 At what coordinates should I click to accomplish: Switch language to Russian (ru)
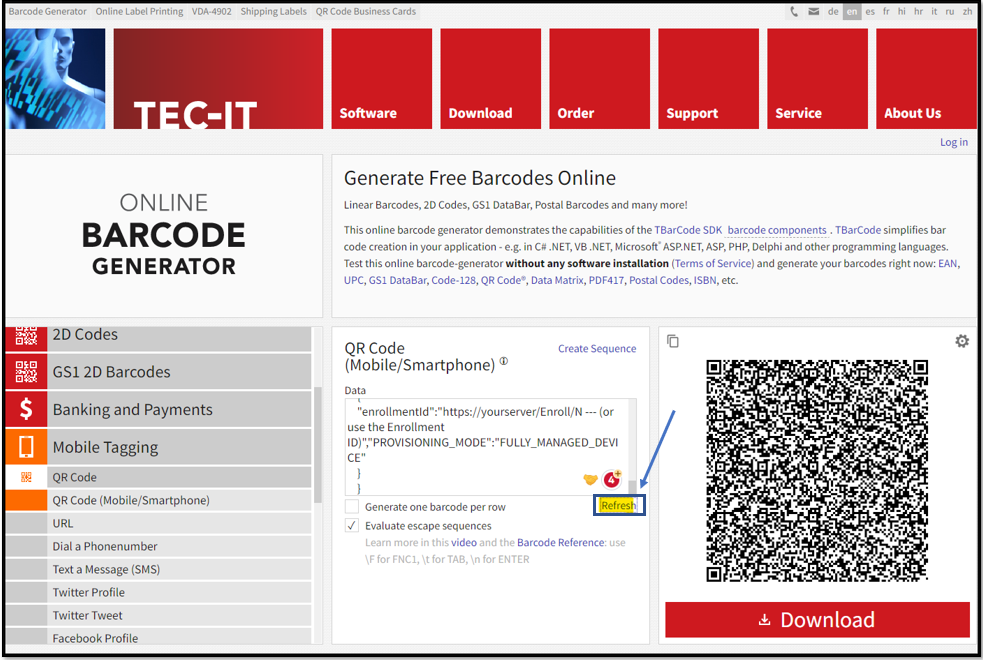(950, 11)
